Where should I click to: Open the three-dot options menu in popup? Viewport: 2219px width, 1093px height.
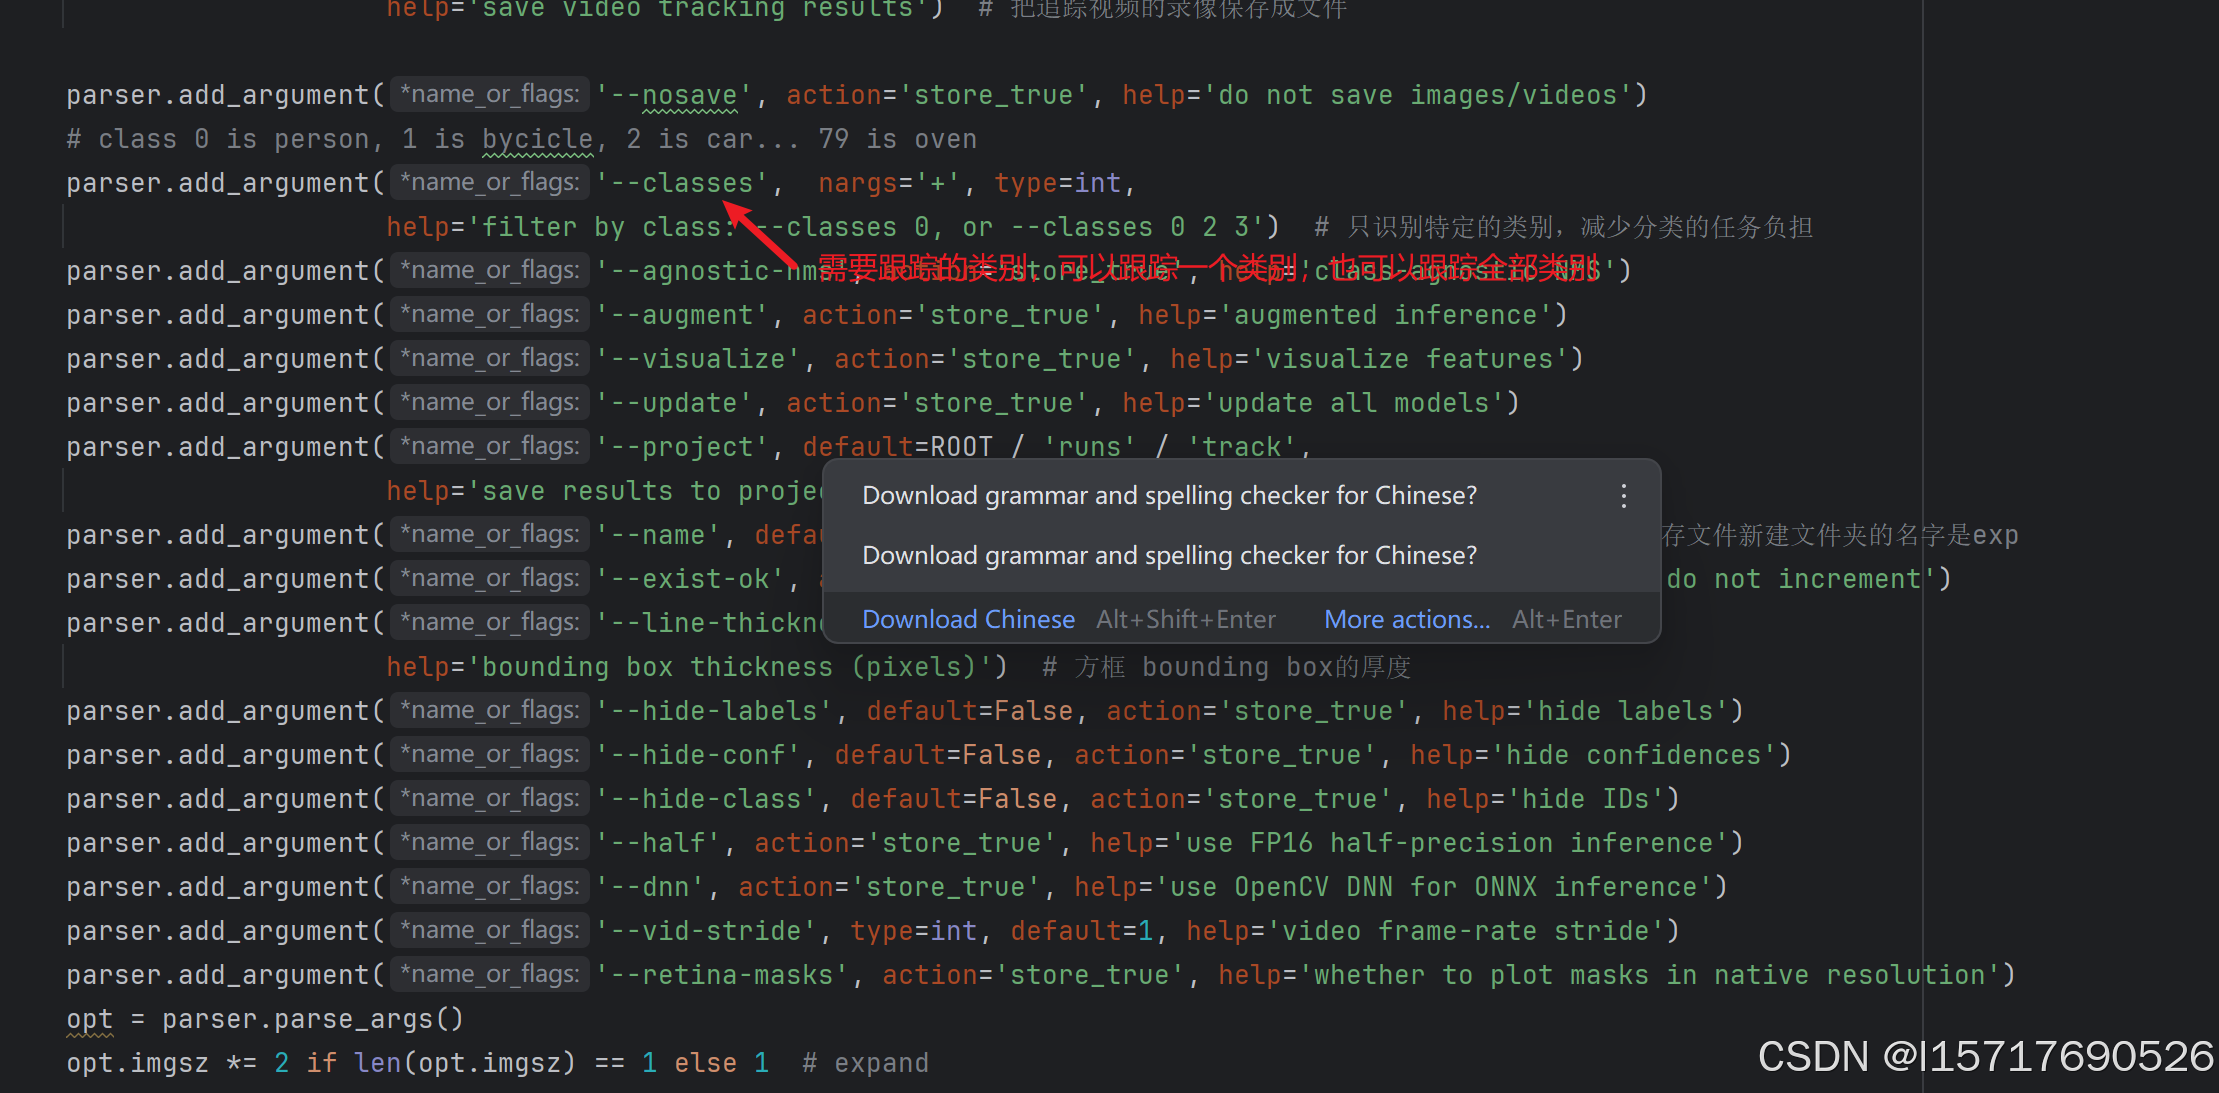point(1623,496)
